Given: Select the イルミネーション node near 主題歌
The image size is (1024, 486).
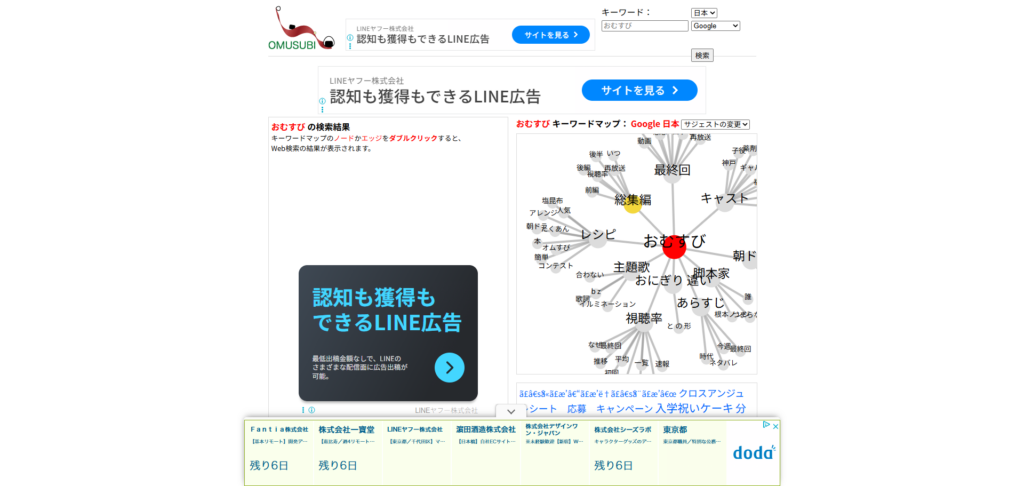Looking at the screenshot, I should (x=607, y=304).
